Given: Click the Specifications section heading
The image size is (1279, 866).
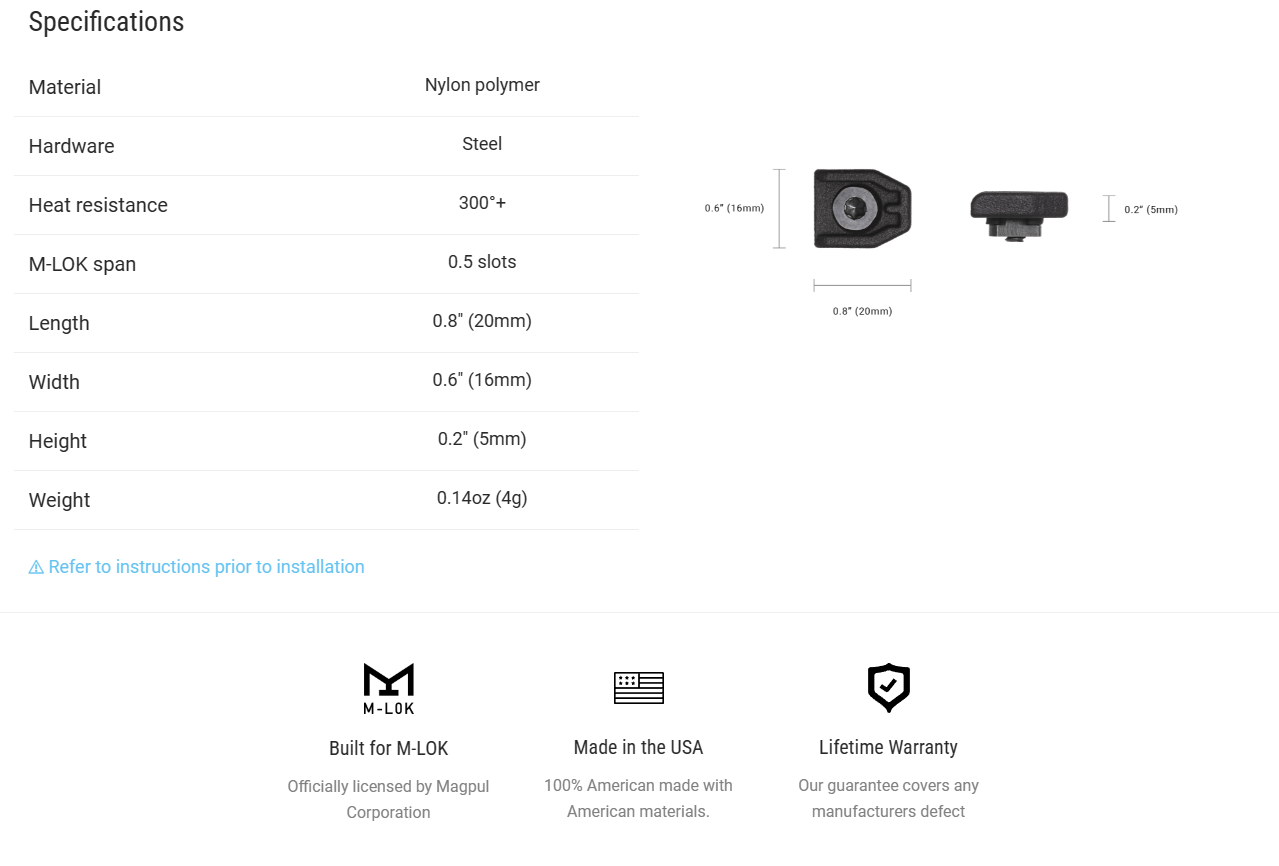Looking at the screenshot, I should click(106, 22).
